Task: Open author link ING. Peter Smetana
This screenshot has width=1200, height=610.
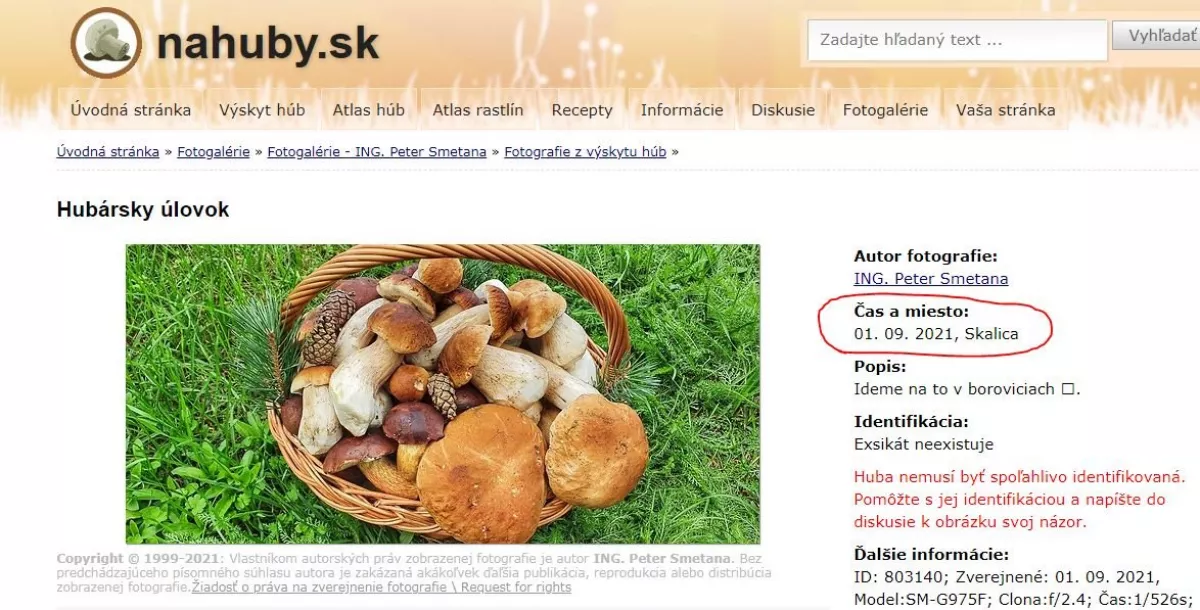Action: [931, 279]
